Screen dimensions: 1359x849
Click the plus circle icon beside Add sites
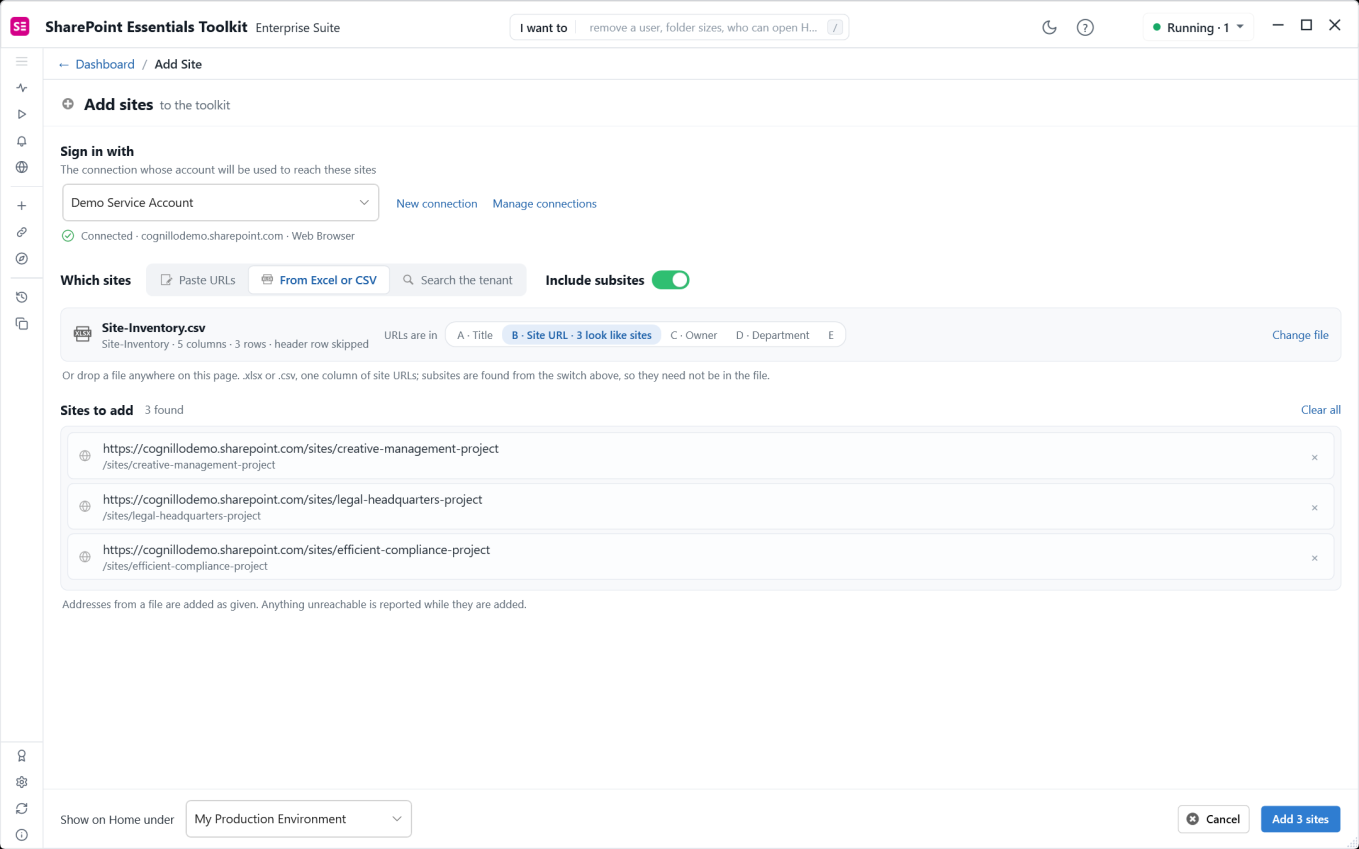(68, 104)
